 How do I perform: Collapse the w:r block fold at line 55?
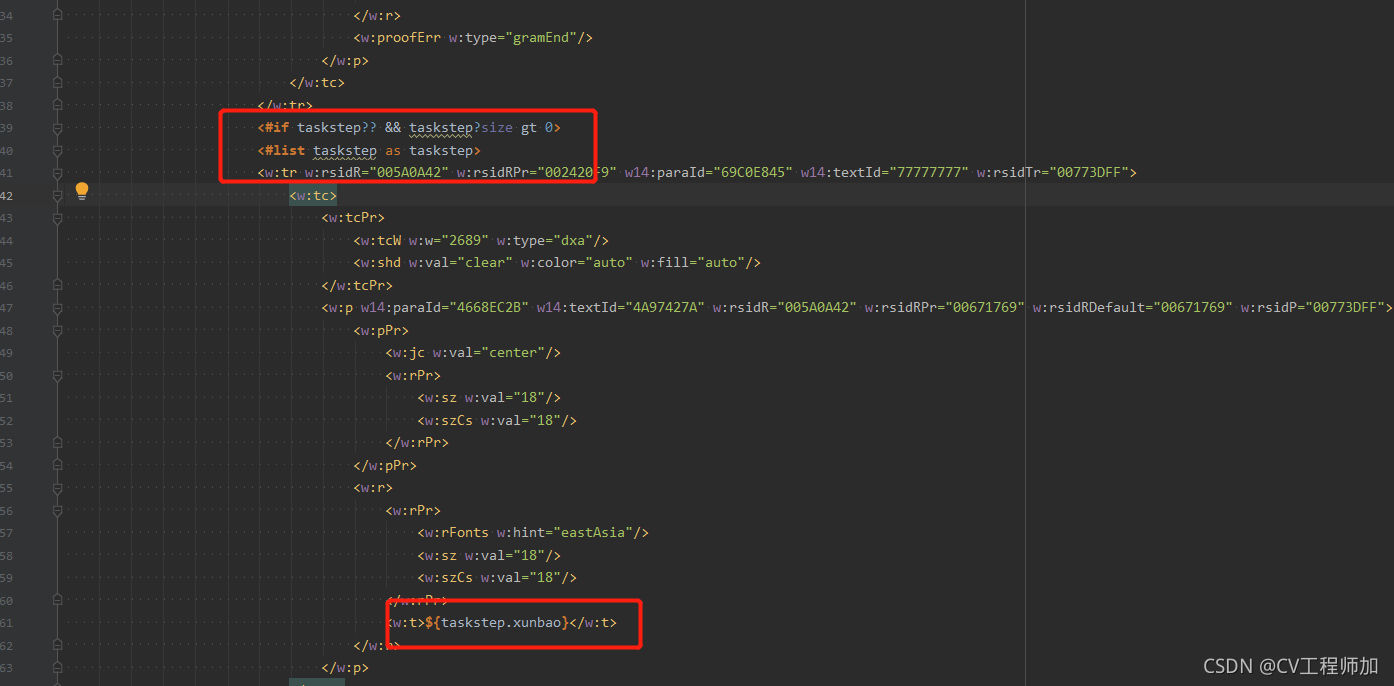[x=57, y=487]
